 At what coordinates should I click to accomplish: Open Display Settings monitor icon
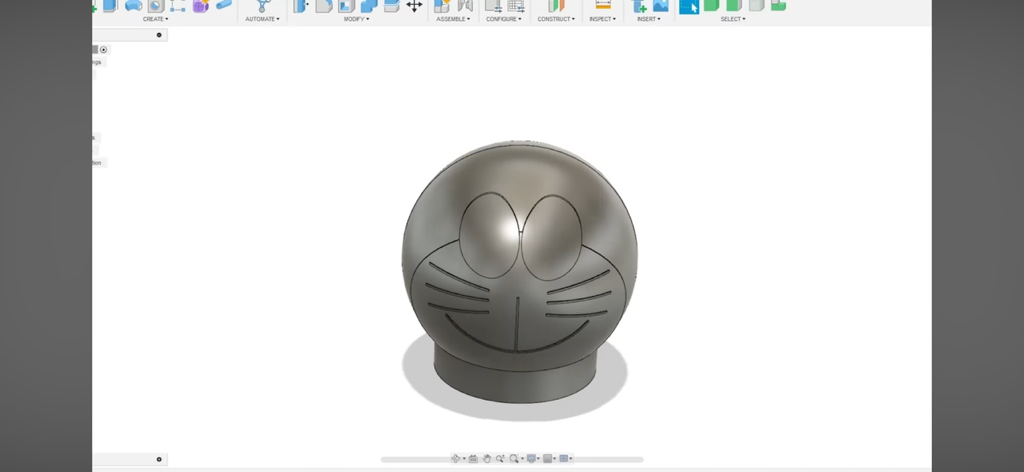click(532, 459)
